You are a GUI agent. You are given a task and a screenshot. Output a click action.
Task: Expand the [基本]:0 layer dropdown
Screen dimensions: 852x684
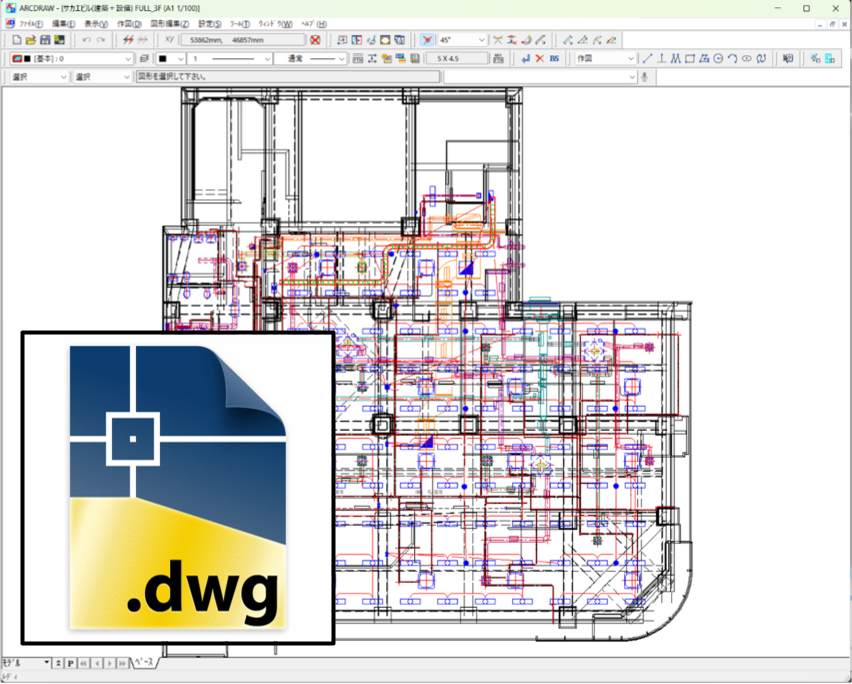click(x=128, y=59)
